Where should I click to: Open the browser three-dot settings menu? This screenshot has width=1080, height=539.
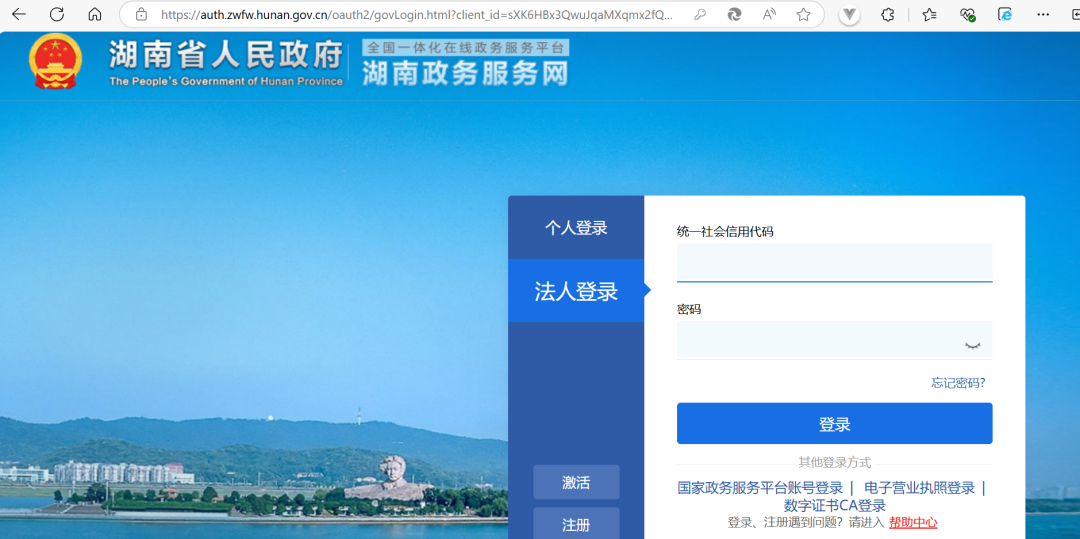1043,15
